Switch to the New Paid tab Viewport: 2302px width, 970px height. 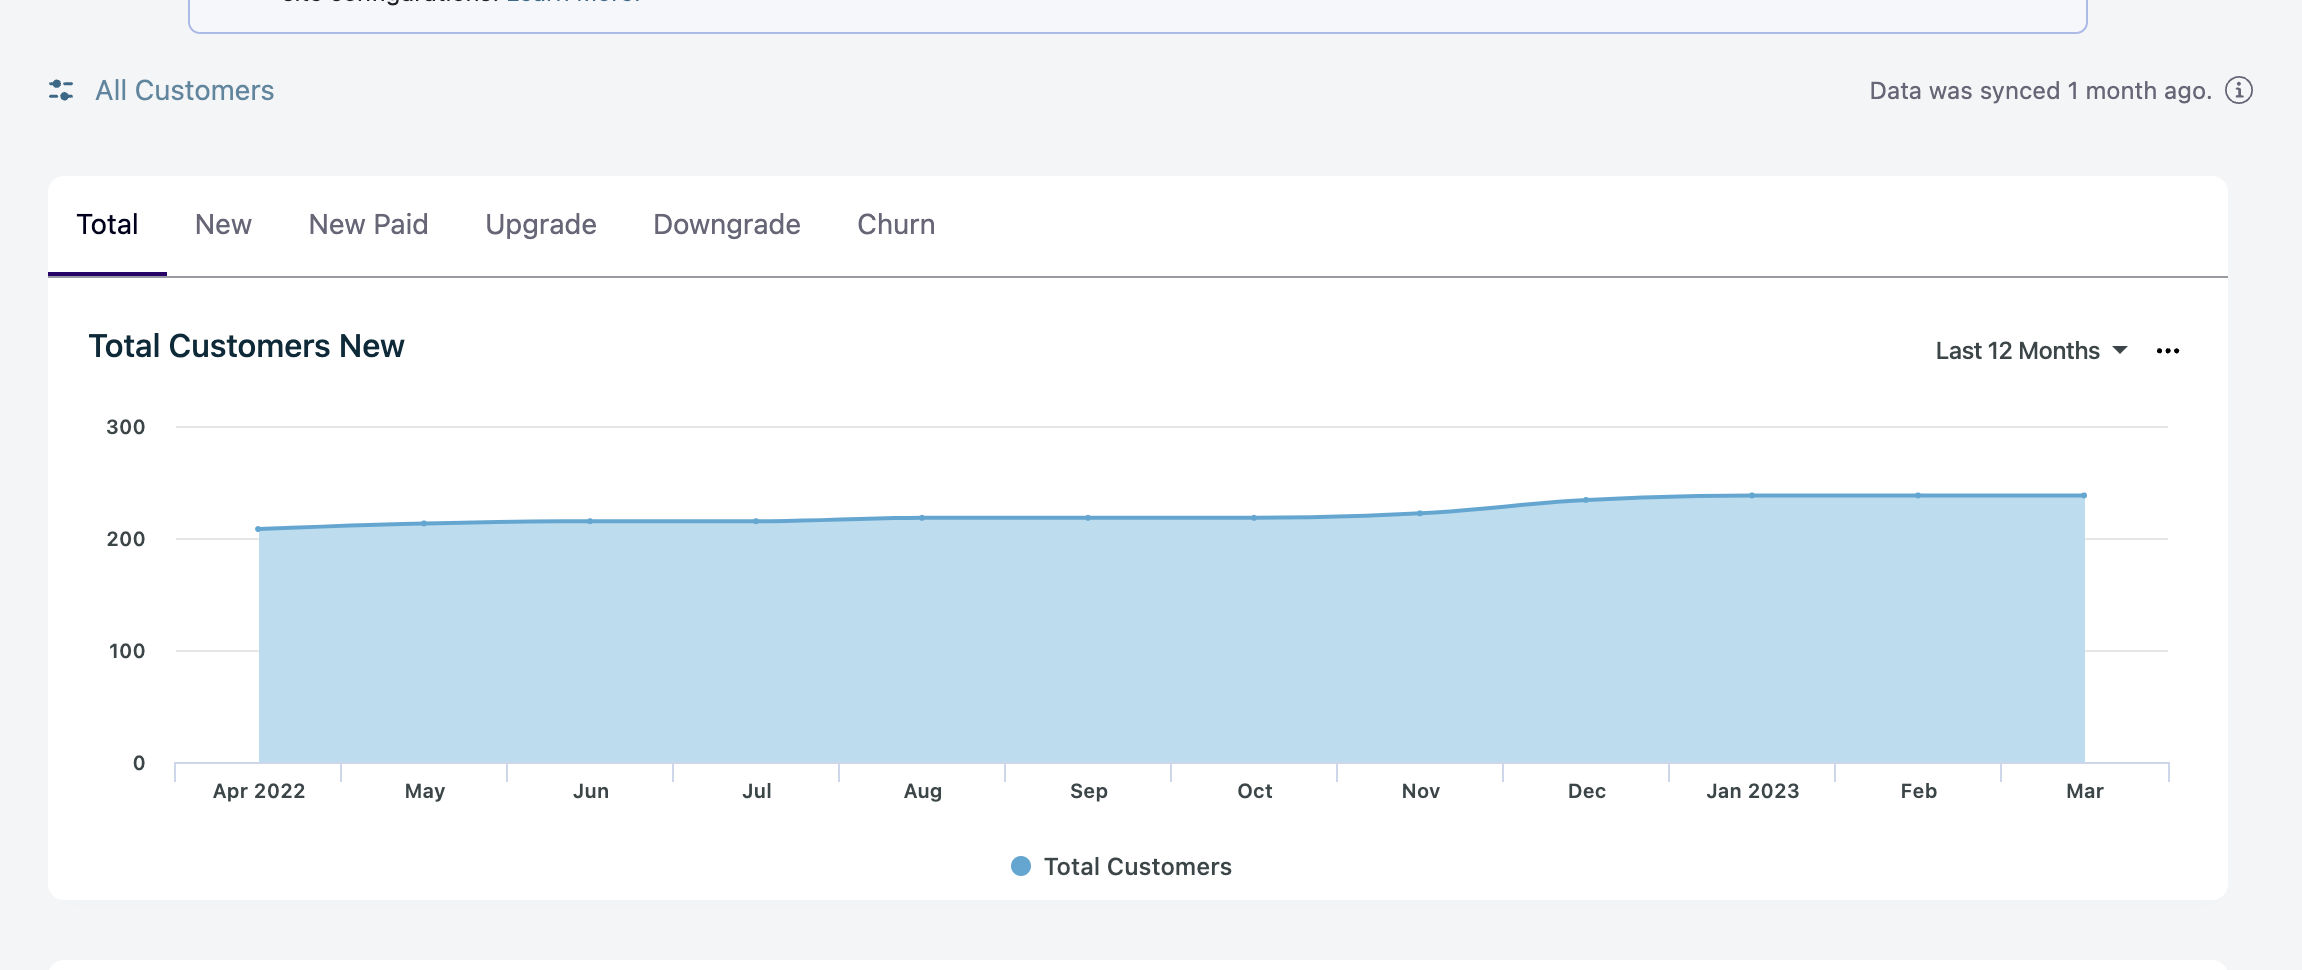(x=368, y=225)
